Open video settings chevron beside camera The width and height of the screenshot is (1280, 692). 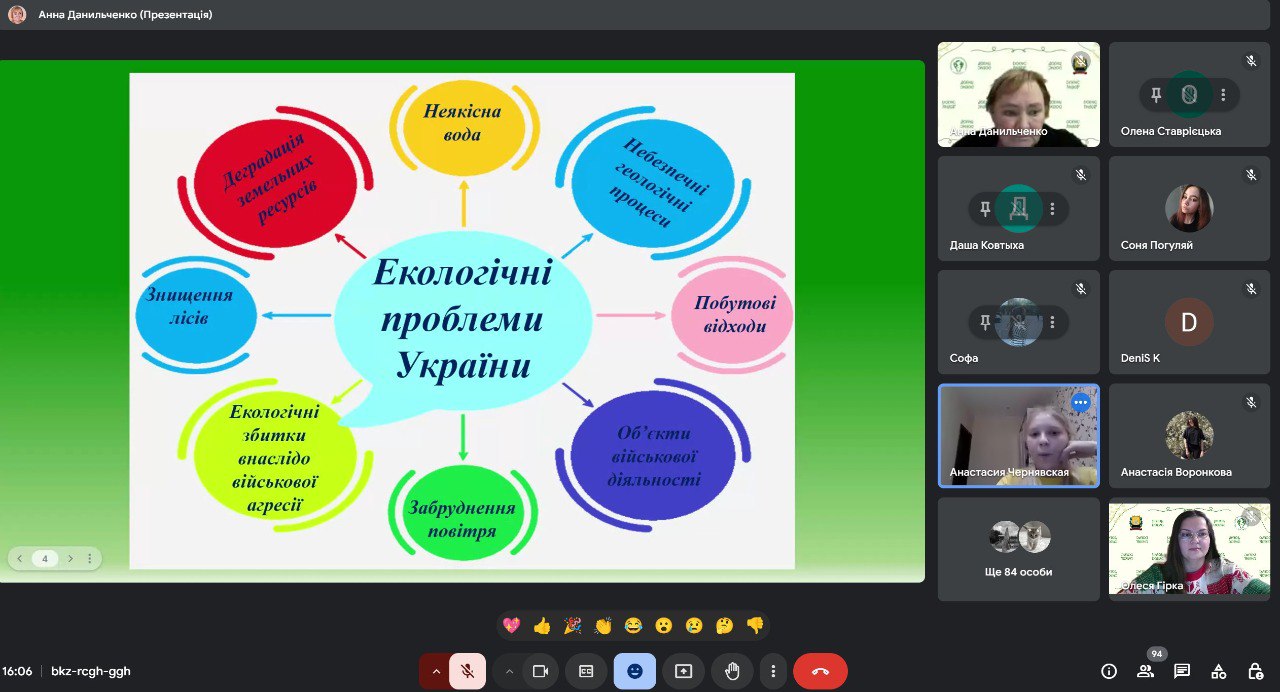[508, 671]
